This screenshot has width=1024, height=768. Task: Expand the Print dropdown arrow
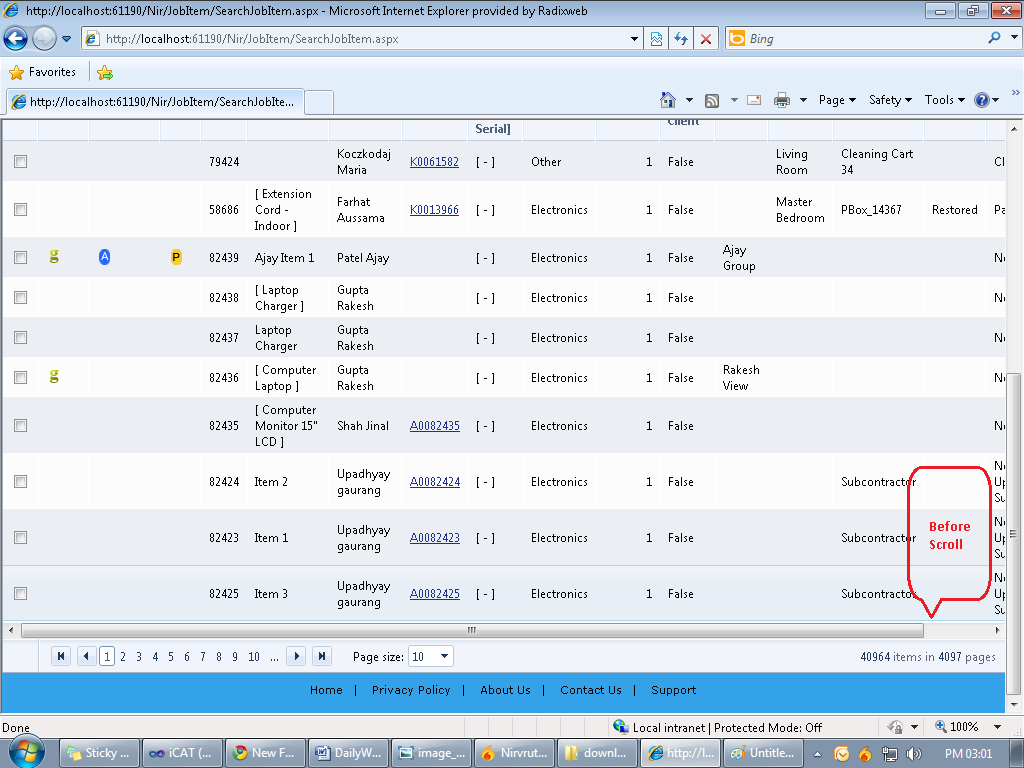pos(803,101)
